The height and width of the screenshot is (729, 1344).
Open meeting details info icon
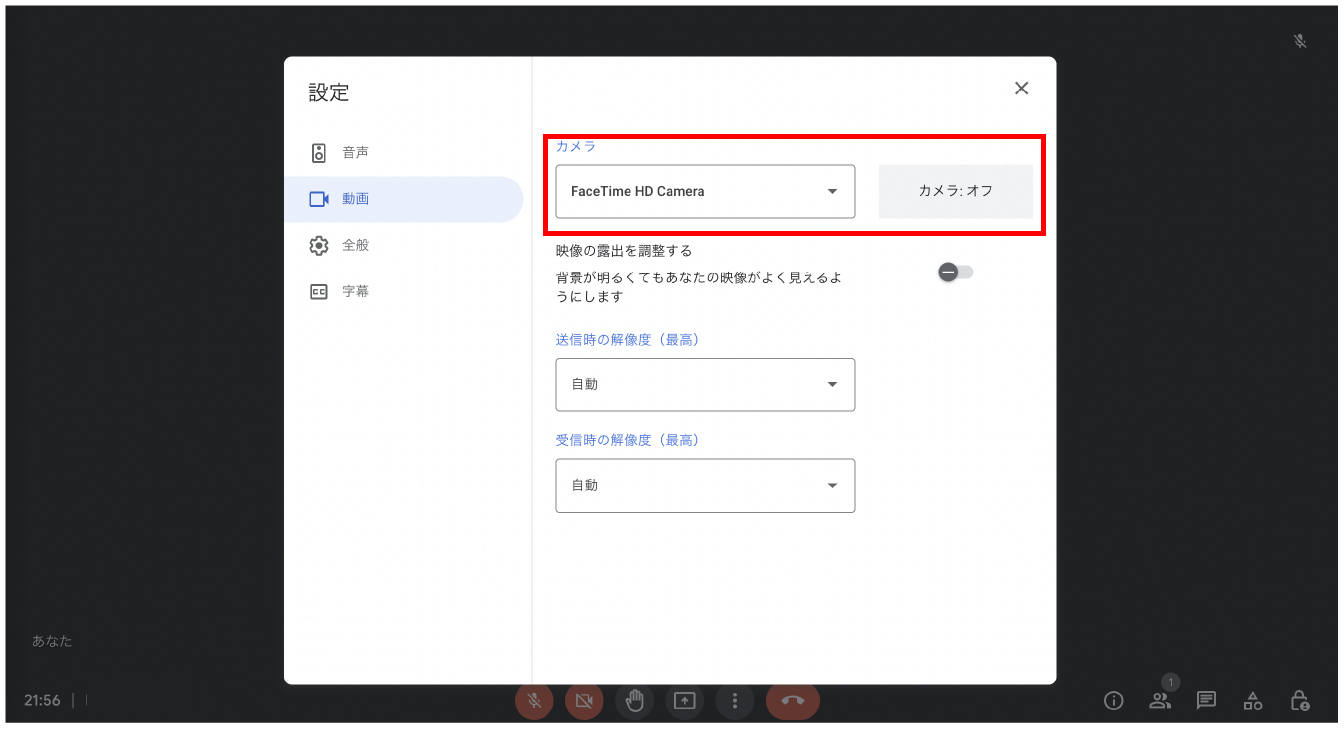pyautogui.click(x=1113, y=701)
